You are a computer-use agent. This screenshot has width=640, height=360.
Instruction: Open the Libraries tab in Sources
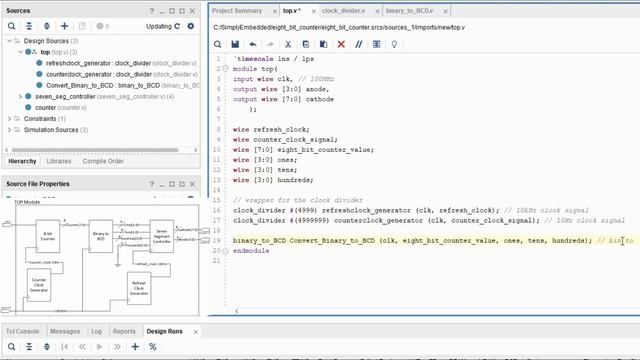59,161
